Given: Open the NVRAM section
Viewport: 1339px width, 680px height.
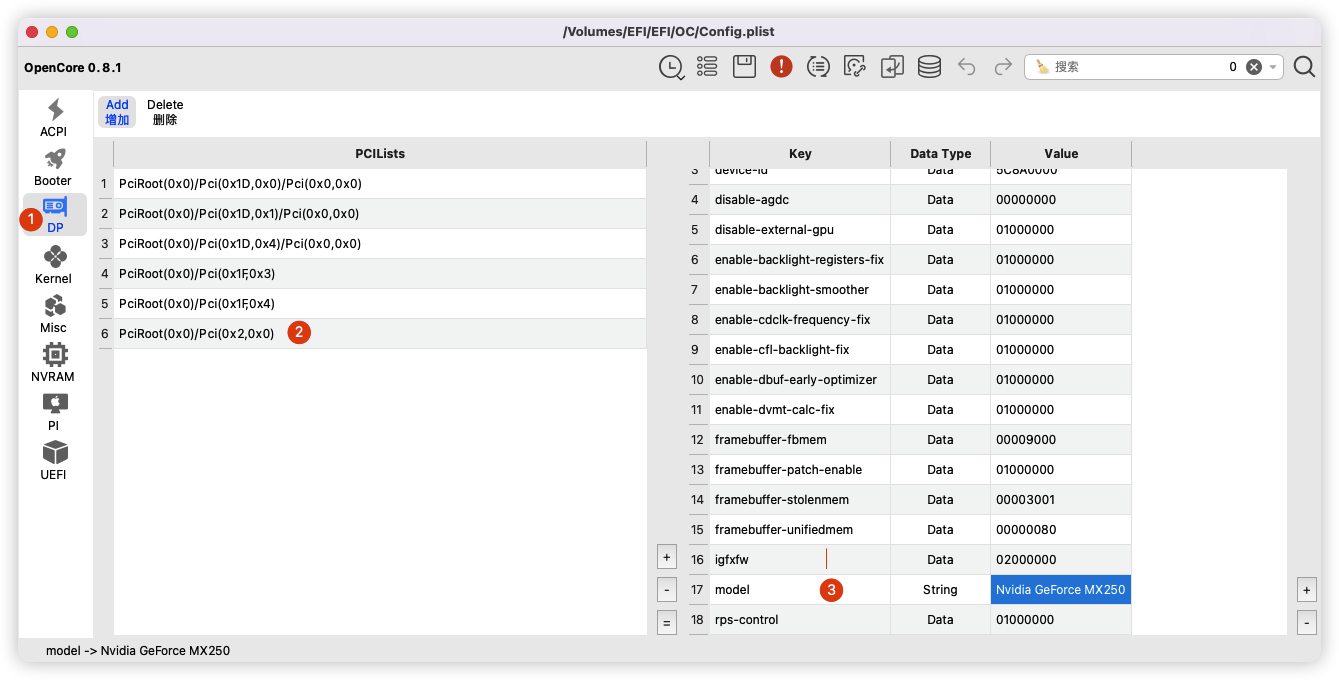Looking at the screenshot, I should click(53, 361).
